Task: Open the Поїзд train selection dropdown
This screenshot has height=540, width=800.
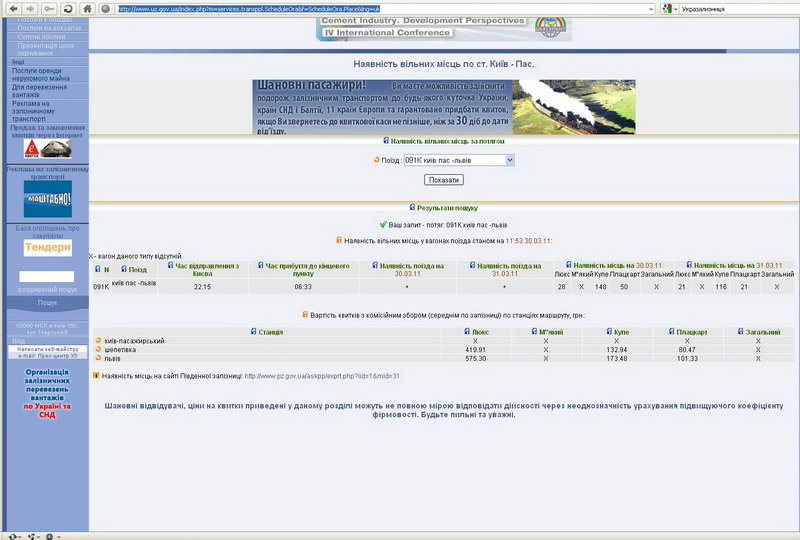Action: tap(459, 160)
